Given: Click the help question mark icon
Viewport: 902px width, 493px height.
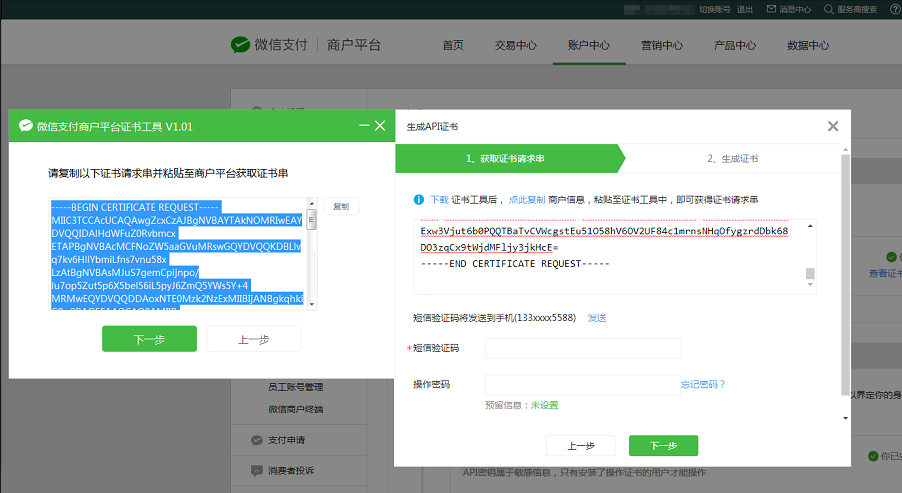Looking at the screenshot, I should tap(893, 9).
